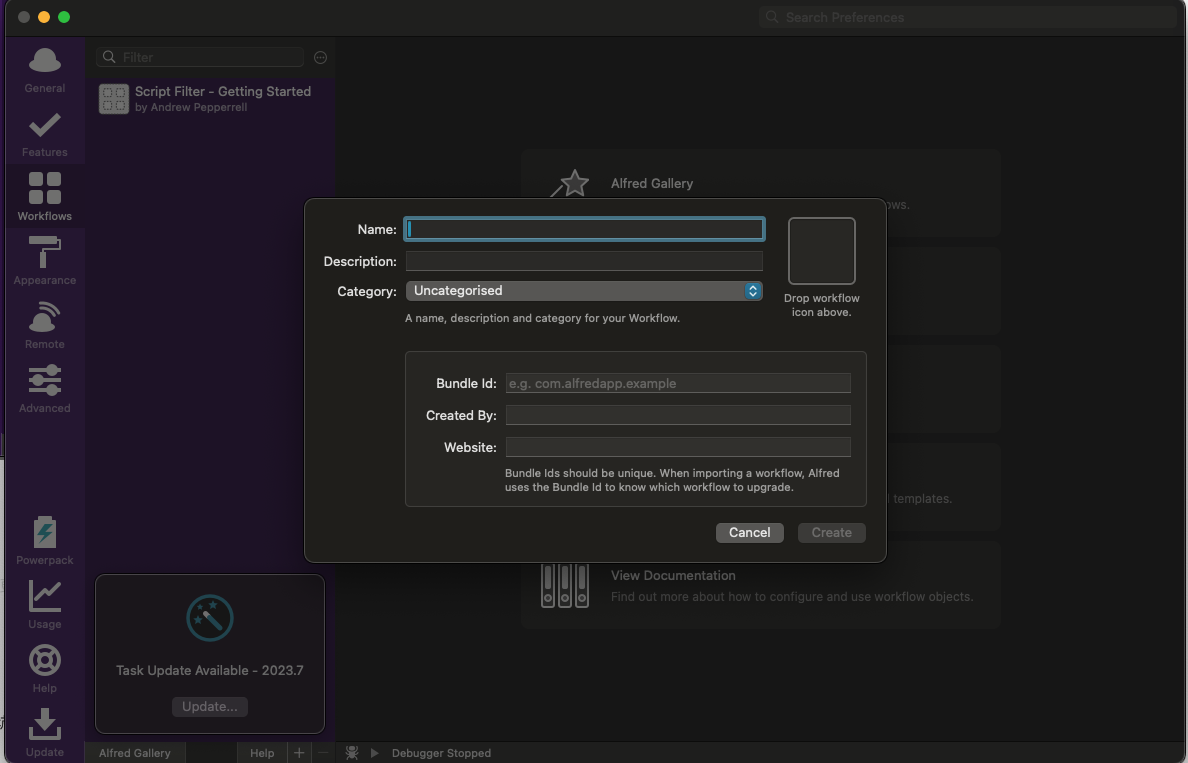Open the Usage statistics section
This screenshot has width=1188, height=763.
click(45, 605)
